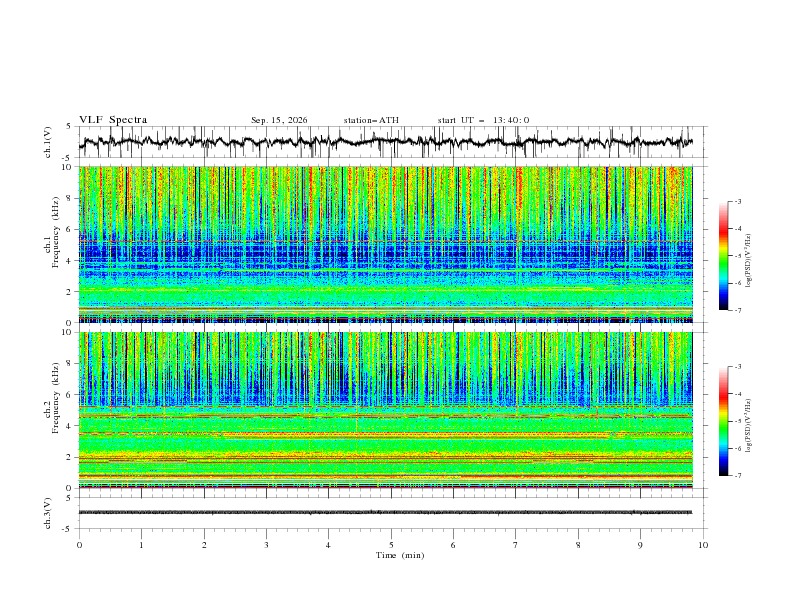The height and width of the screenshot is (612, 792).
Task: Click the ch.2 spectrogram lower color bar
Action: coord(723,421)
